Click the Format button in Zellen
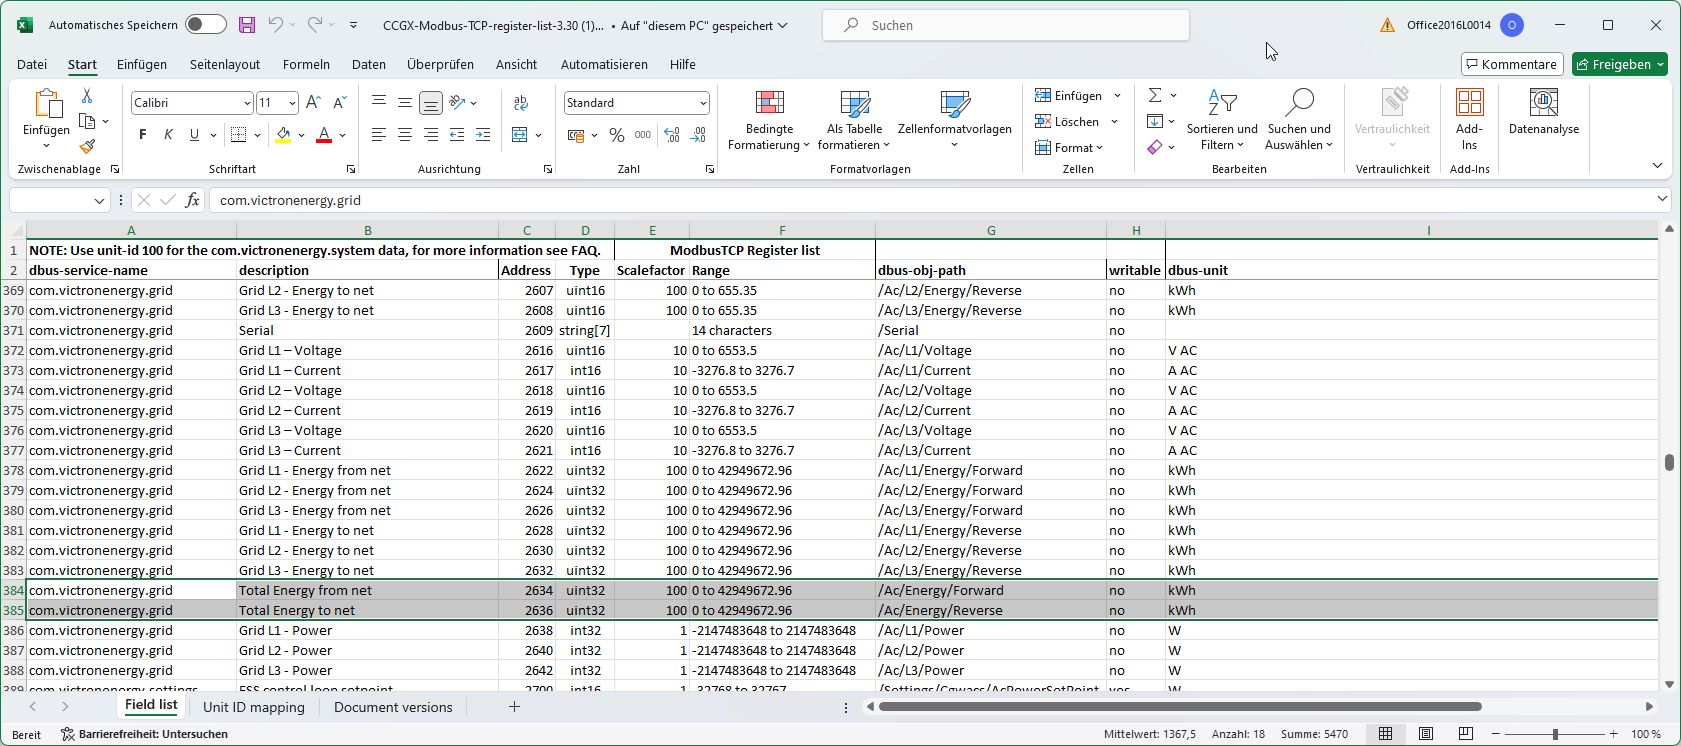Viewport: 1681px width, 746px height. click(x=1069, y=148)
